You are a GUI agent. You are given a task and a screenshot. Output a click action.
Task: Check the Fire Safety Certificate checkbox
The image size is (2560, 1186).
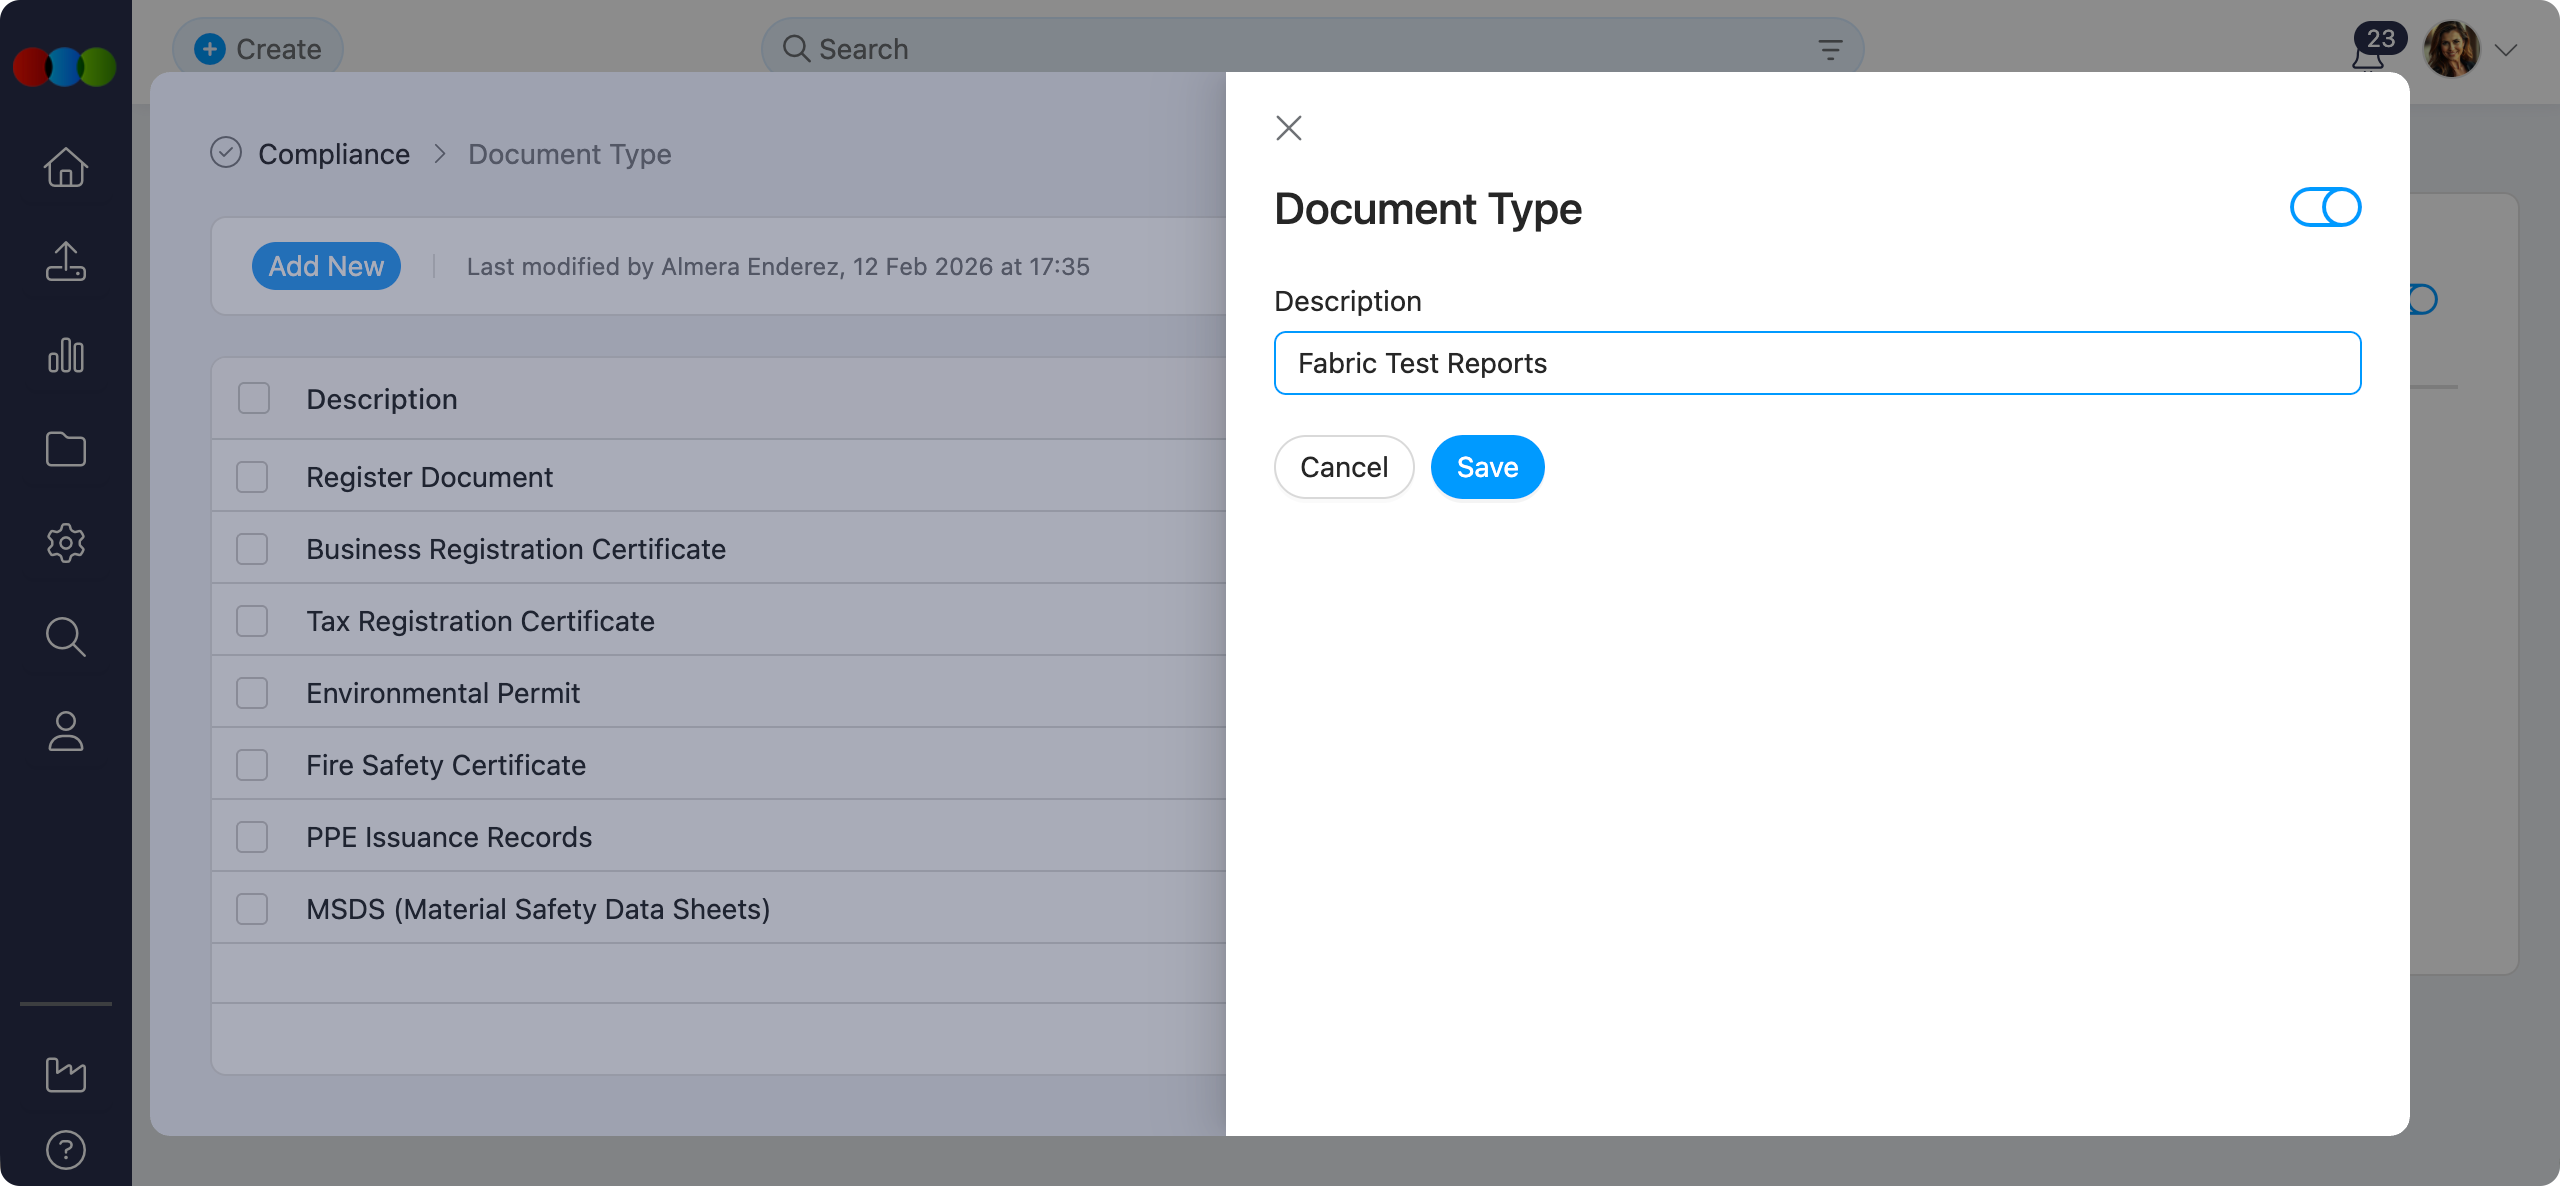tap(252, 764)
